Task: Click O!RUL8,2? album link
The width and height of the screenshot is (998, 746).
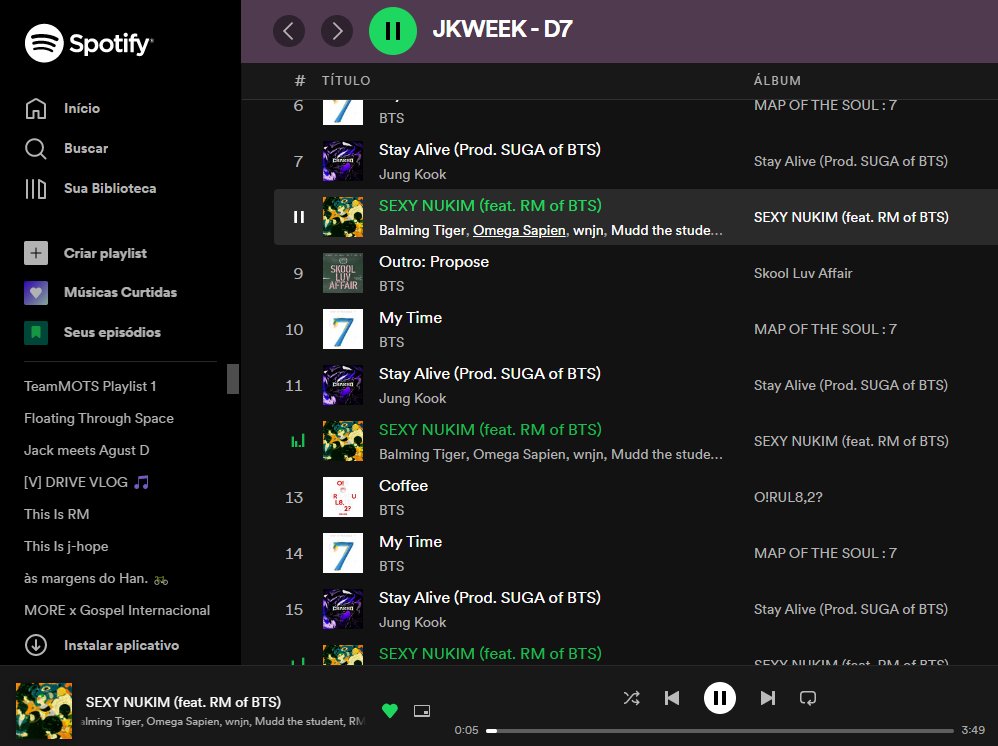Action: pyautogui.click(x=788, y=497)
